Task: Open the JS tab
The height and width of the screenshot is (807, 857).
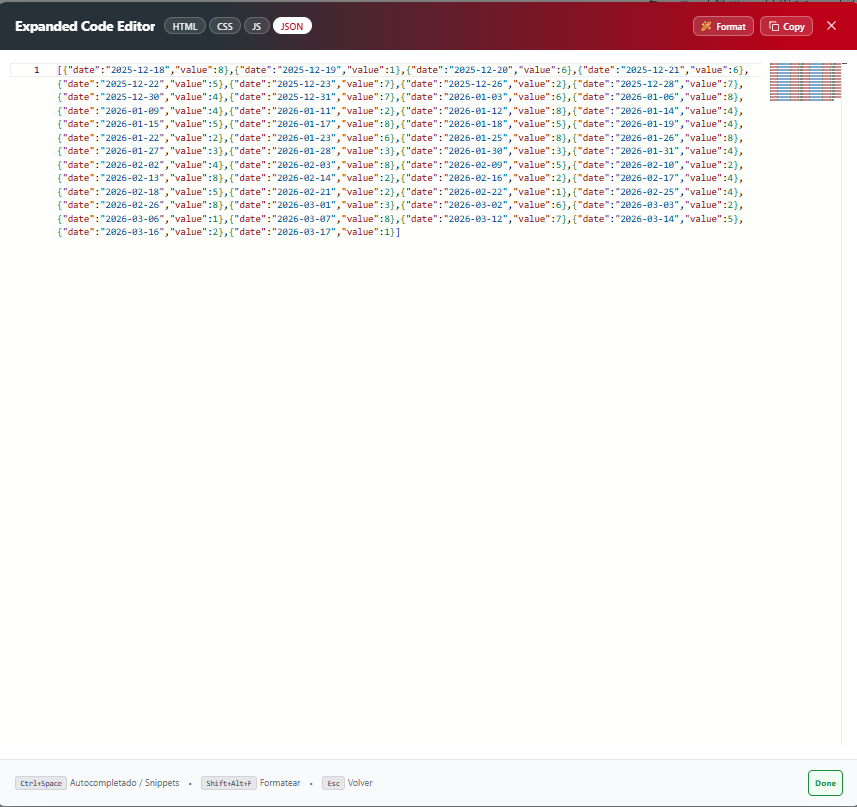Action: (256, 26)
